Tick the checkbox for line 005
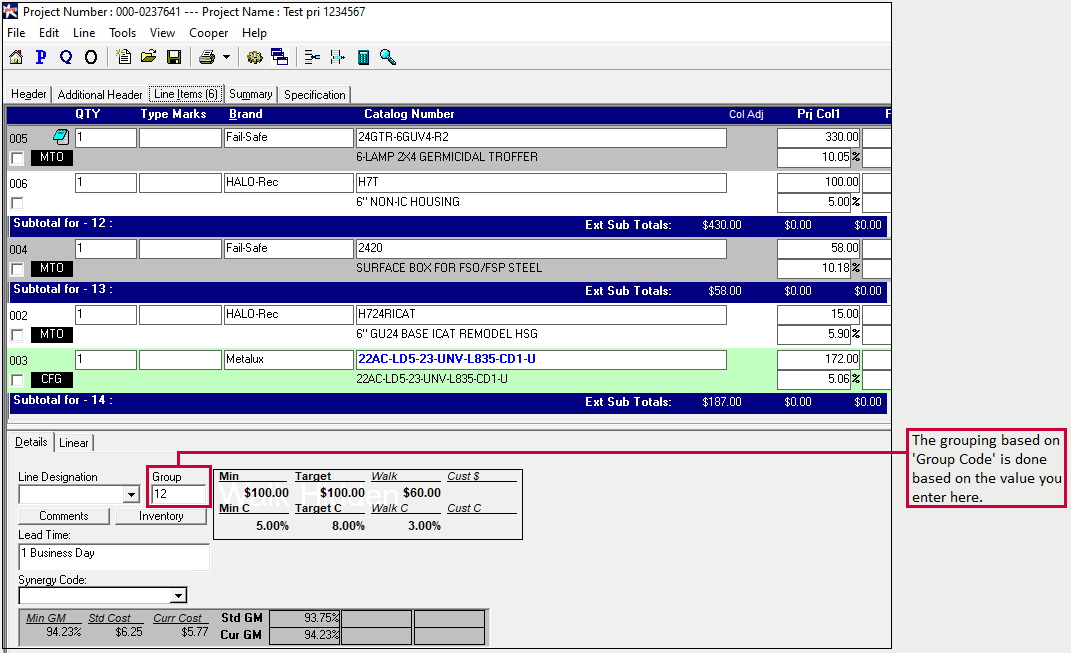Viewport: 1071px width, 653px height. tap(18, 158)
